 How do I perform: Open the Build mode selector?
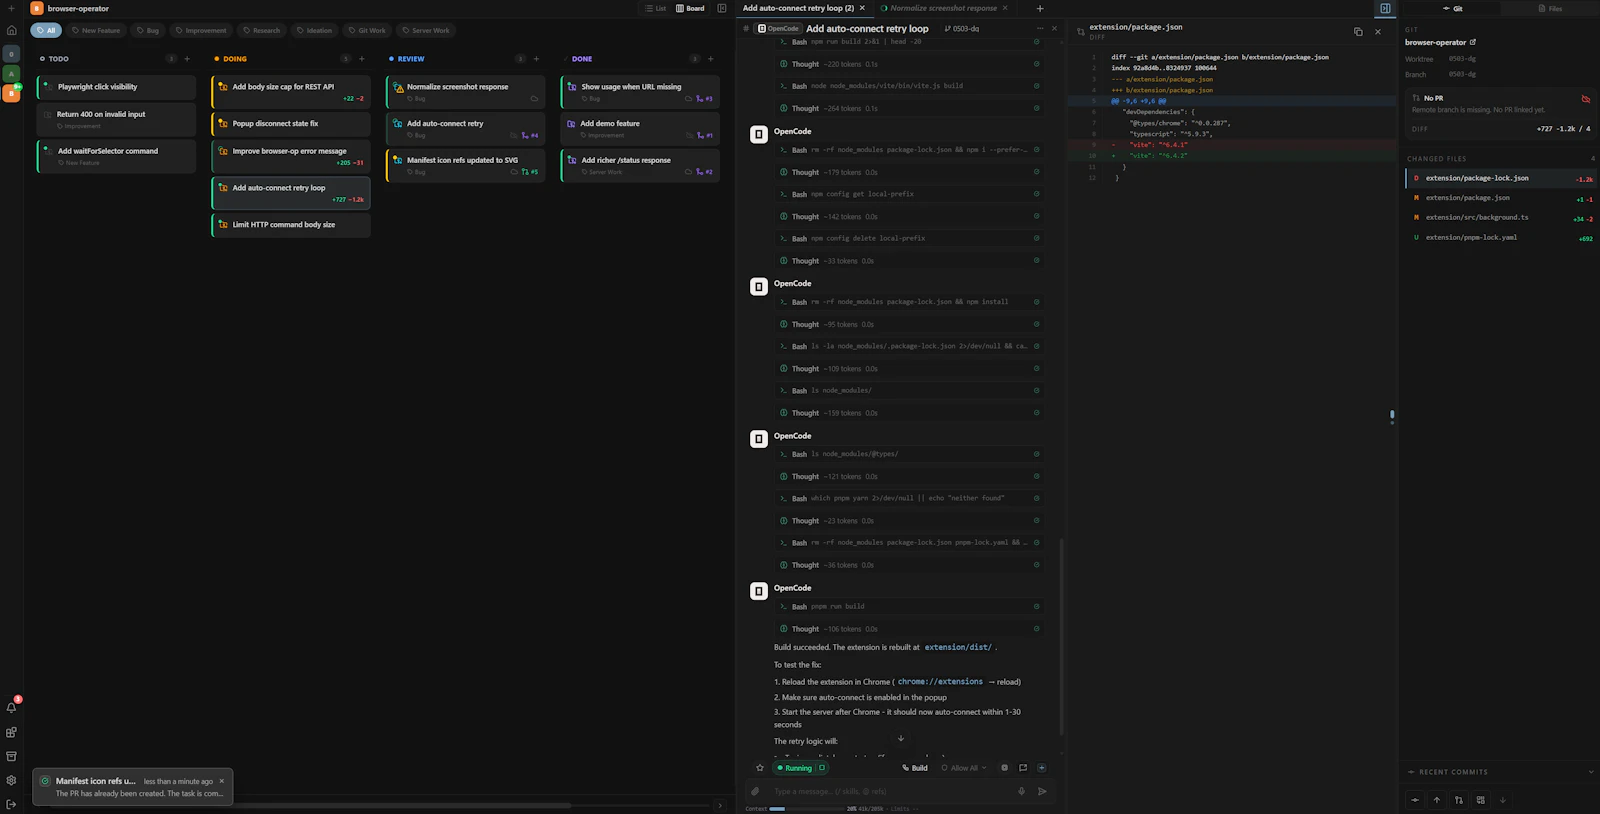pos(915,768)
